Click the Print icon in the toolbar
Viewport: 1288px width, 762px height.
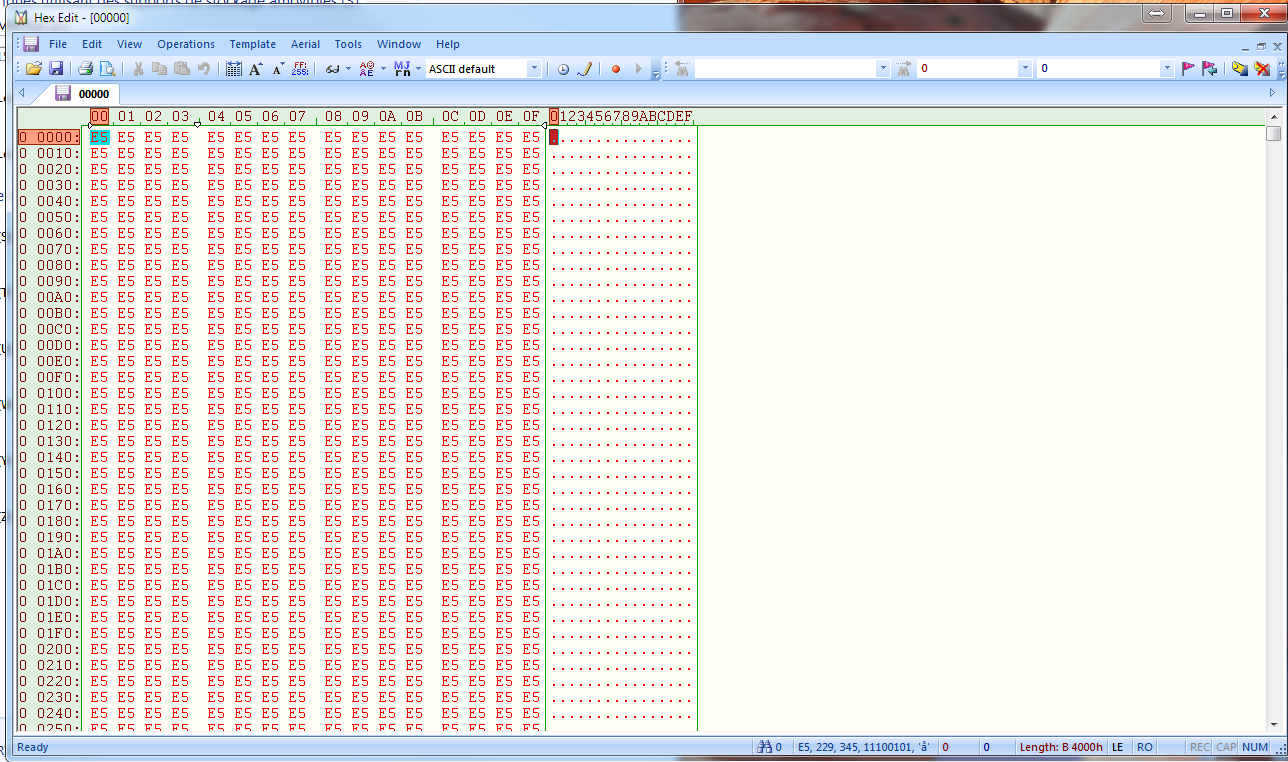[x=86, y=69]
